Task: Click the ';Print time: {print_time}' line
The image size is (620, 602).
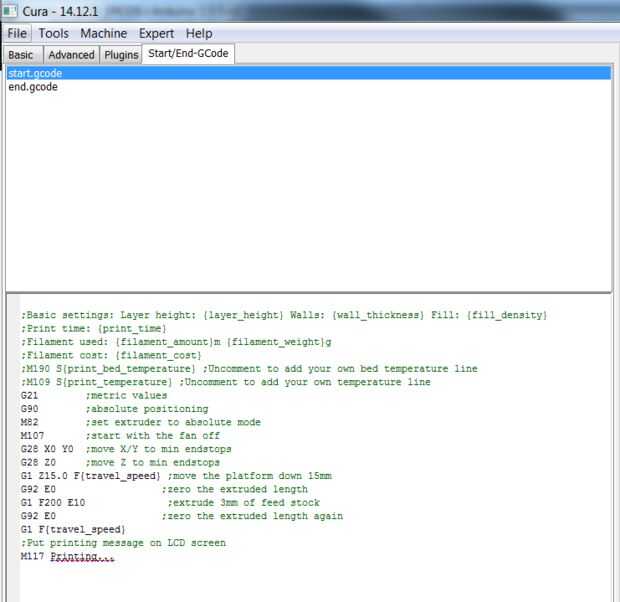Action: pos(94,329)
